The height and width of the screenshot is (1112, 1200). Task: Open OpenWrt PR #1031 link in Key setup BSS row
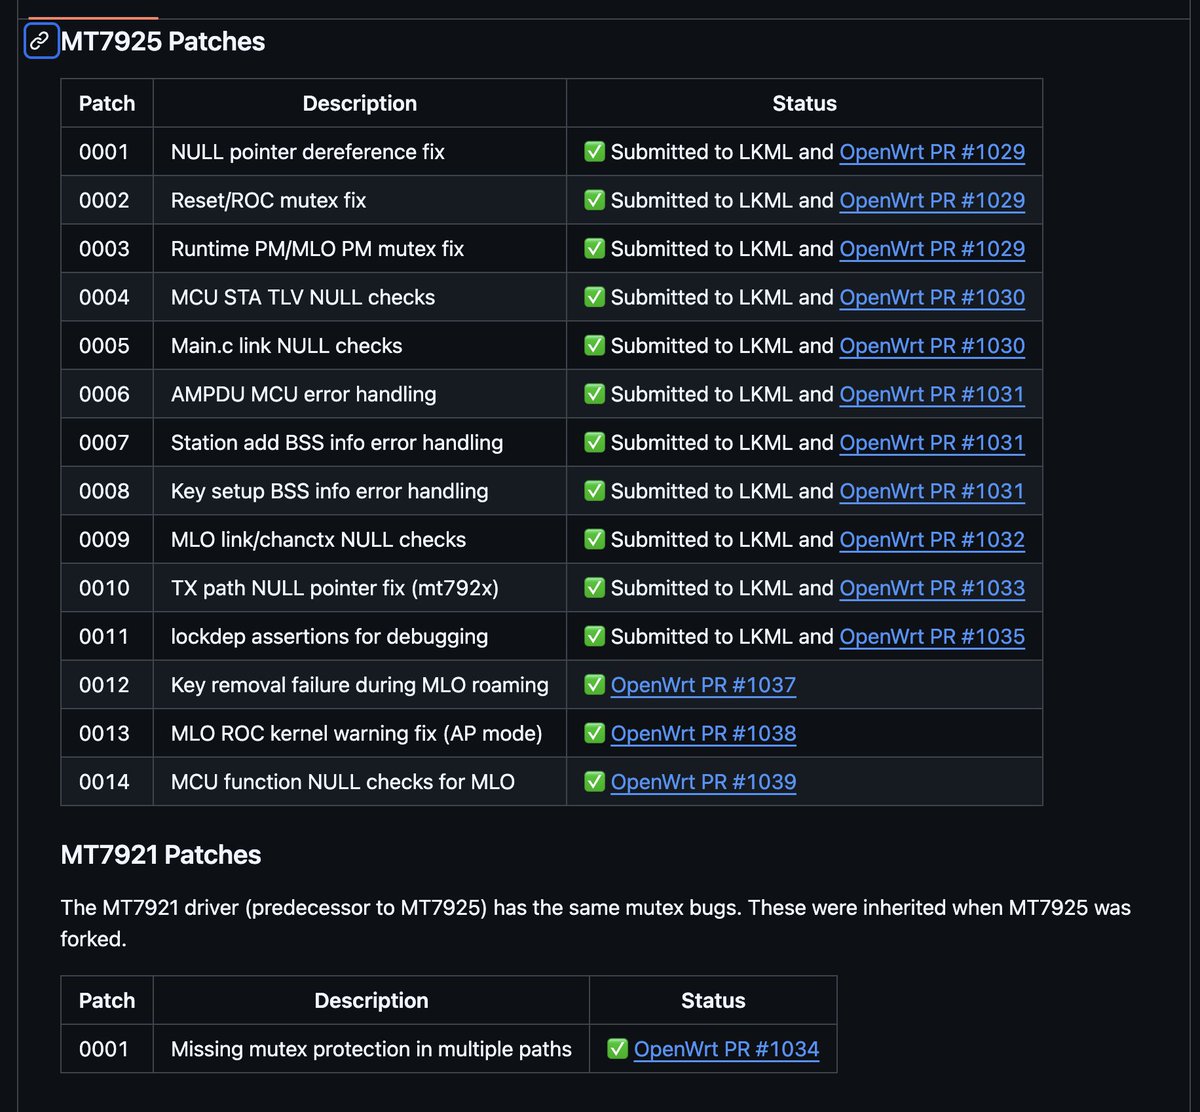click(x=932, y=491)
